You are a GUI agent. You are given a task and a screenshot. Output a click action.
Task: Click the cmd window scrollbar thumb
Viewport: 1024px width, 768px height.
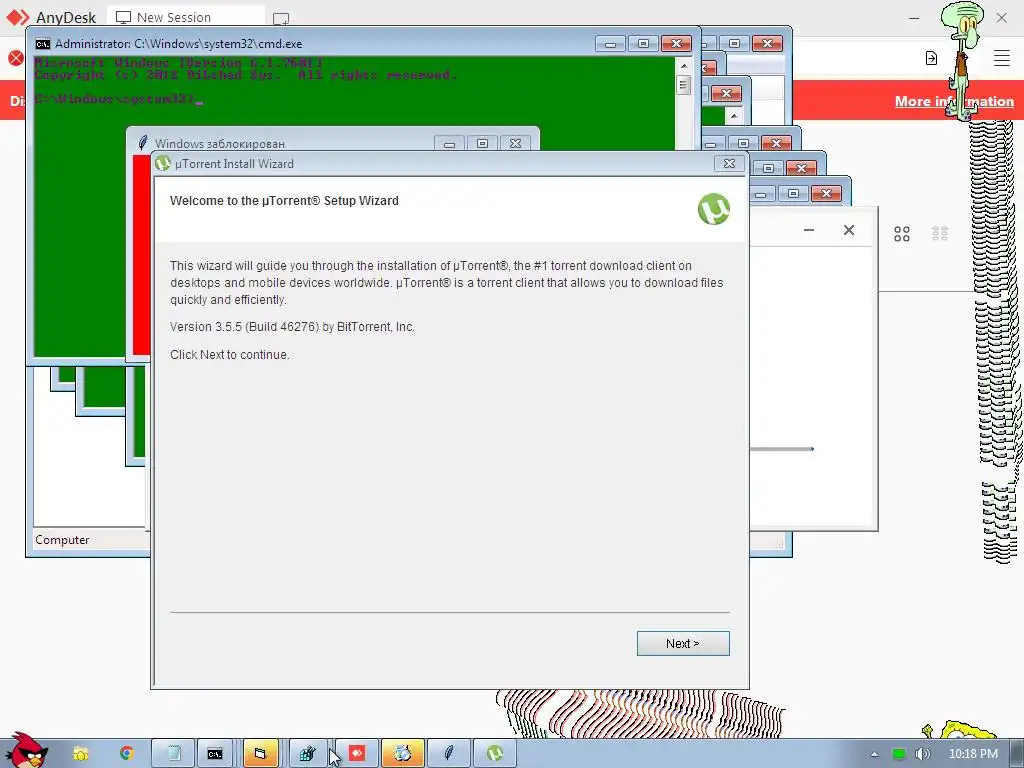tap(684, 85)
